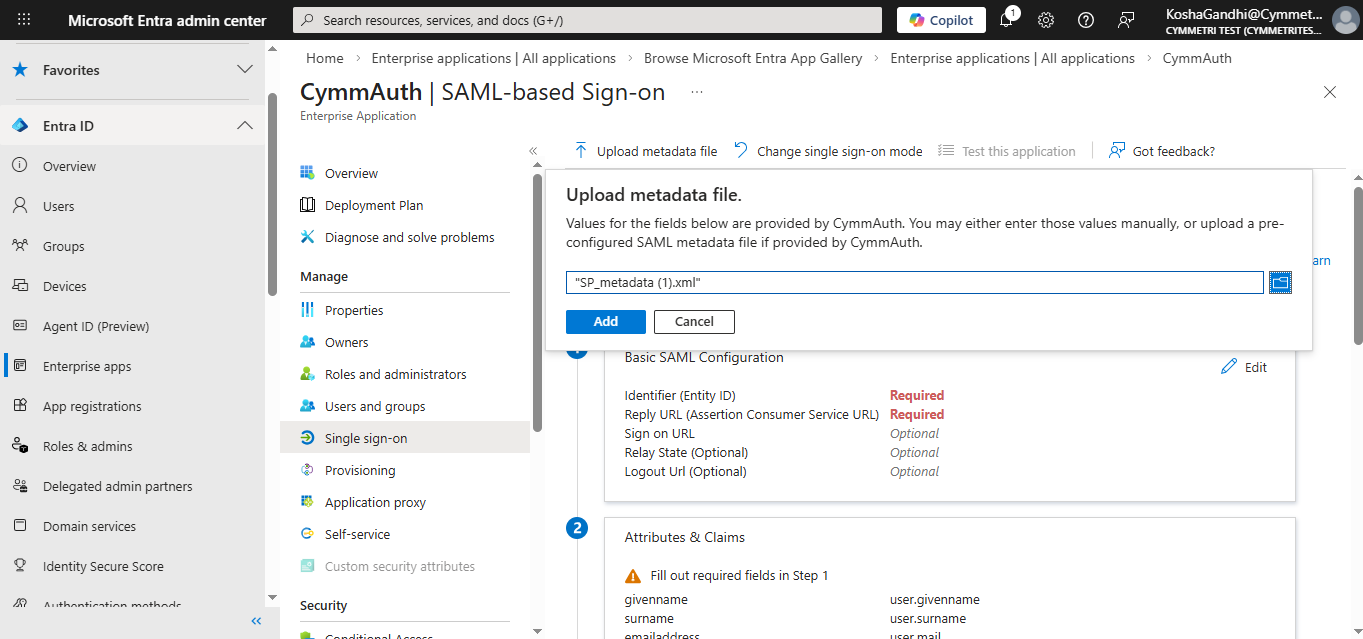This screenshot has height=639, width=1363.
Task: Open the notifications bell icon
Action: coord(1007,20)
